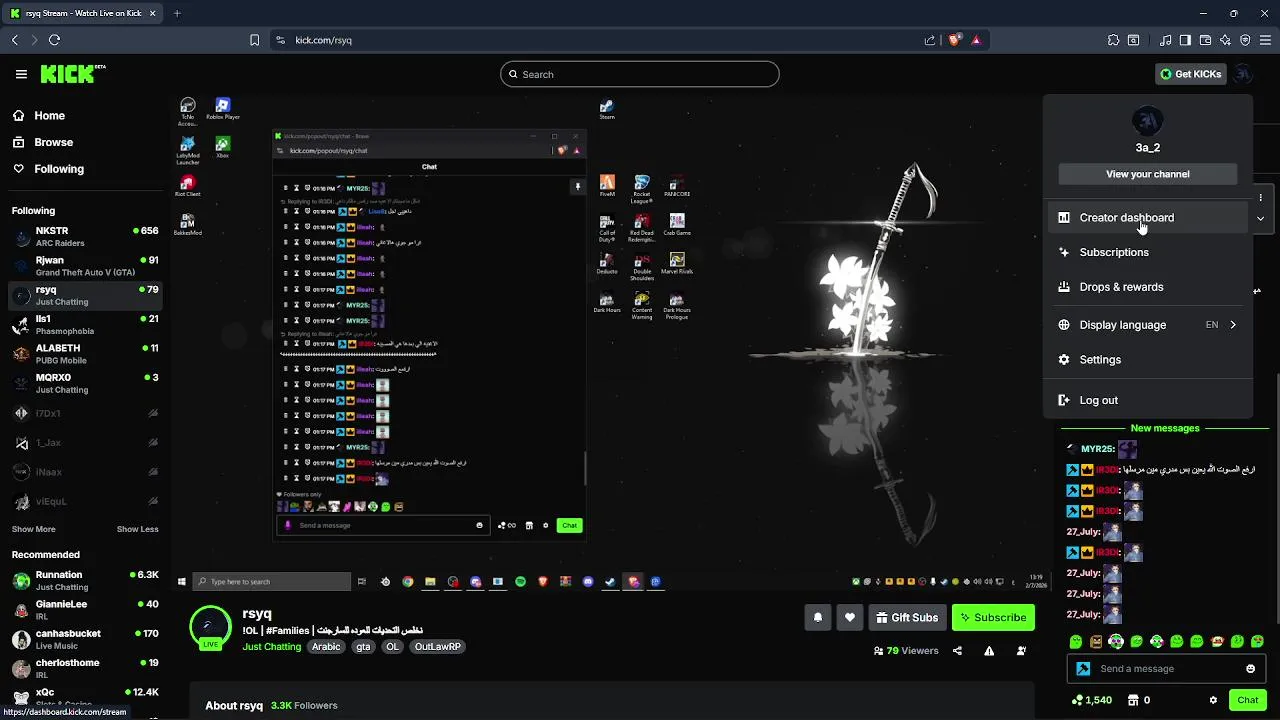Click icon right of report triangle
Screen dimensions: 1280x720
pyautogui.click(x=1021, y=651)
